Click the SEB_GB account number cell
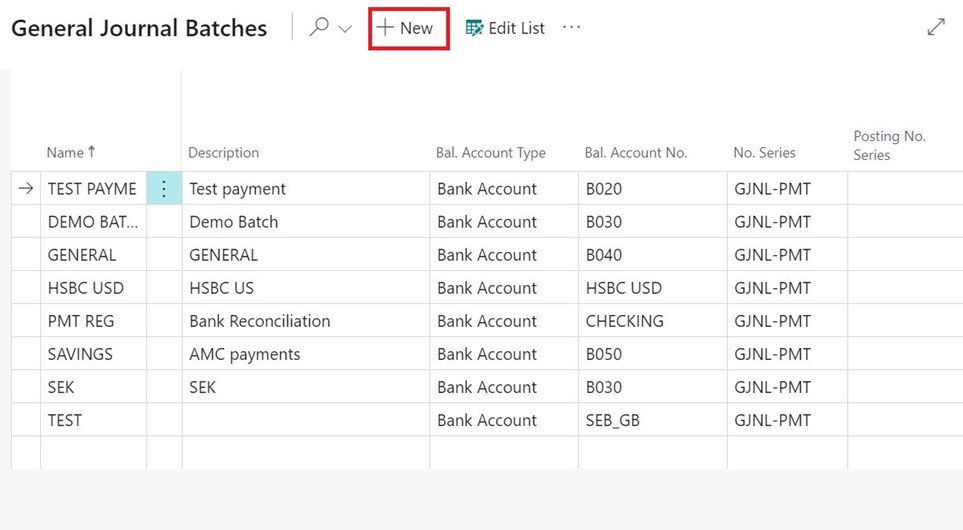Viewport: 963px width, 530px height. coord(613,420)
